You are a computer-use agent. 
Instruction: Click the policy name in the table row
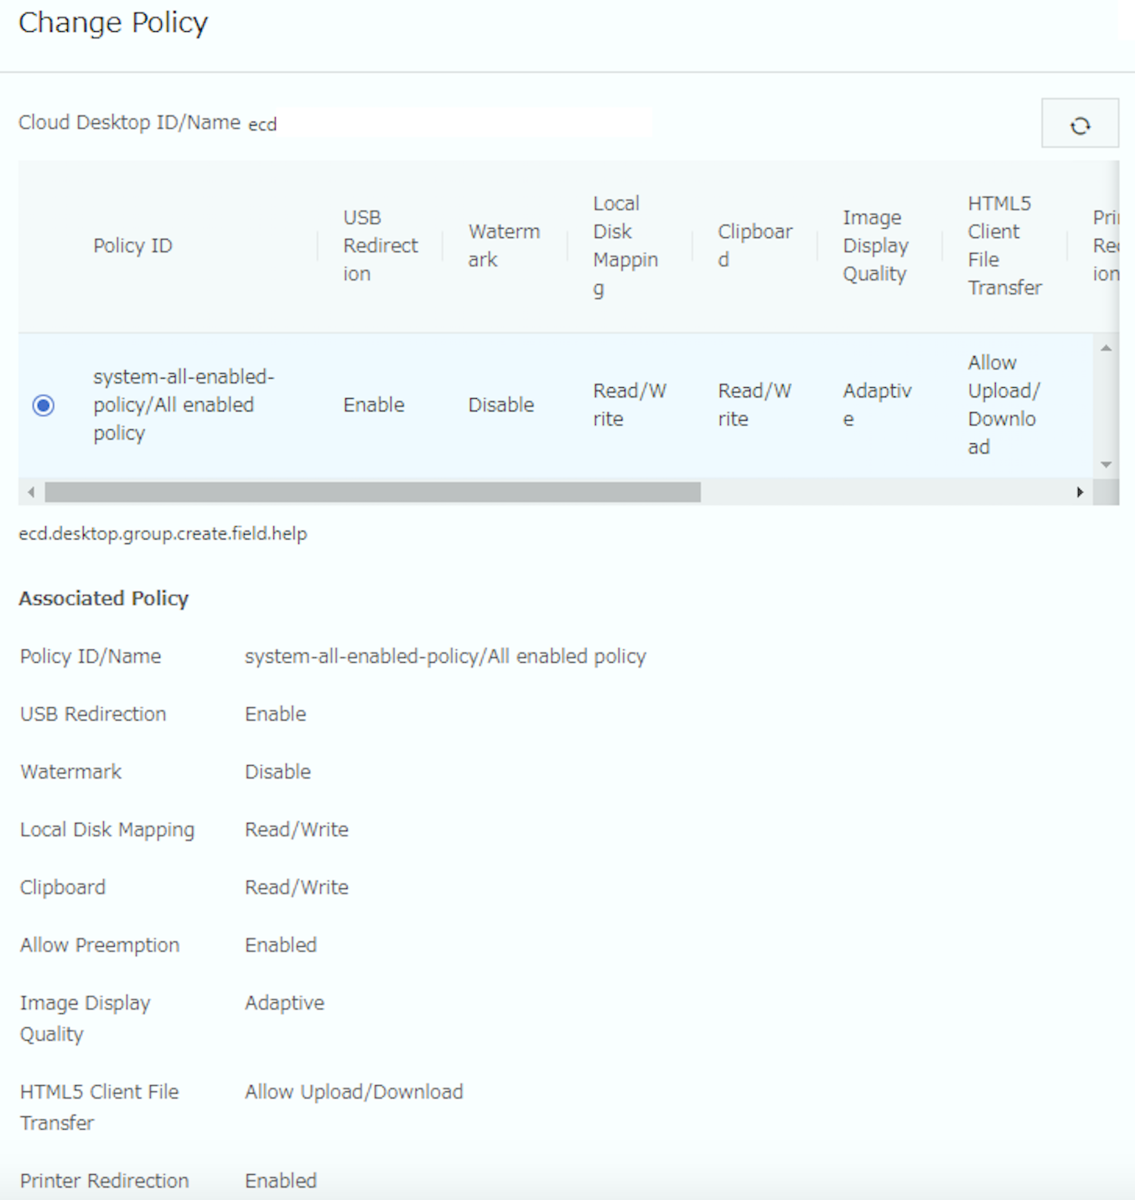tap(183, 405)
